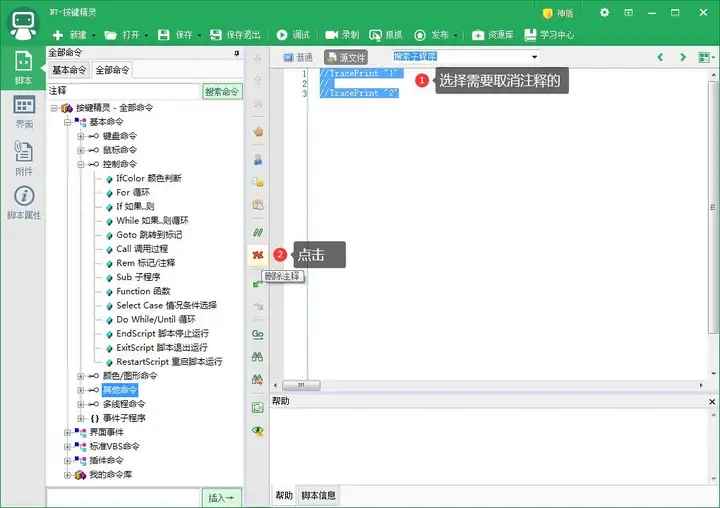Click the 保存 save disk icon
The height and width of the screenshot is (508, 720).
[x=163, y=35]
